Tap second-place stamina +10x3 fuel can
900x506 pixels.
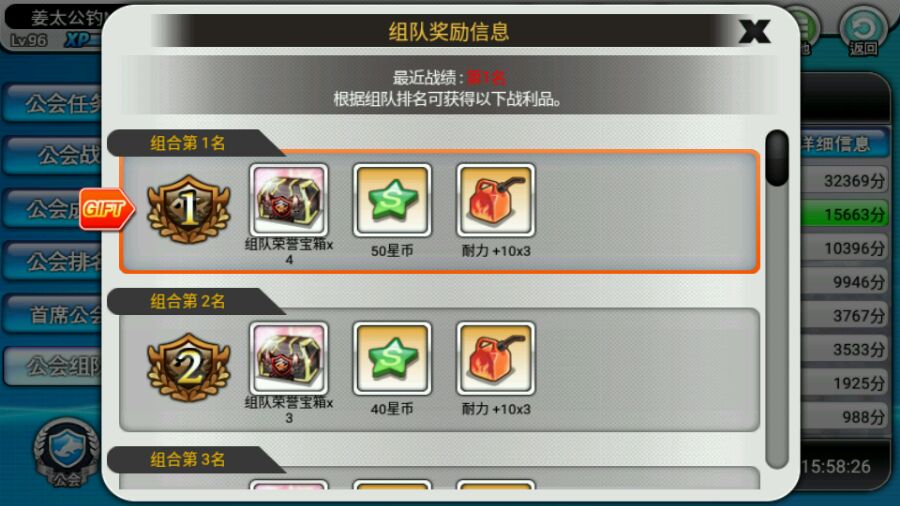(x=495, y=358)
